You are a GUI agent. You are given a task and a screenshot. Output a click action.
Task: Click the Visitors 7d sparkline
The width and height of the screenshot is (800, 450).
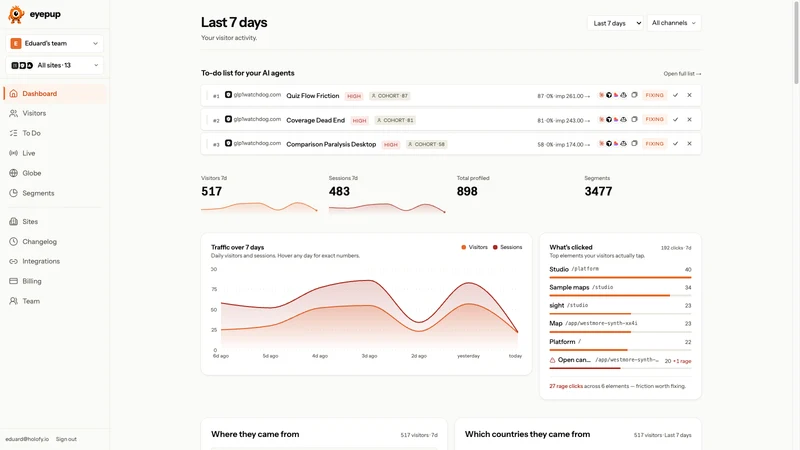coord(259,207)
